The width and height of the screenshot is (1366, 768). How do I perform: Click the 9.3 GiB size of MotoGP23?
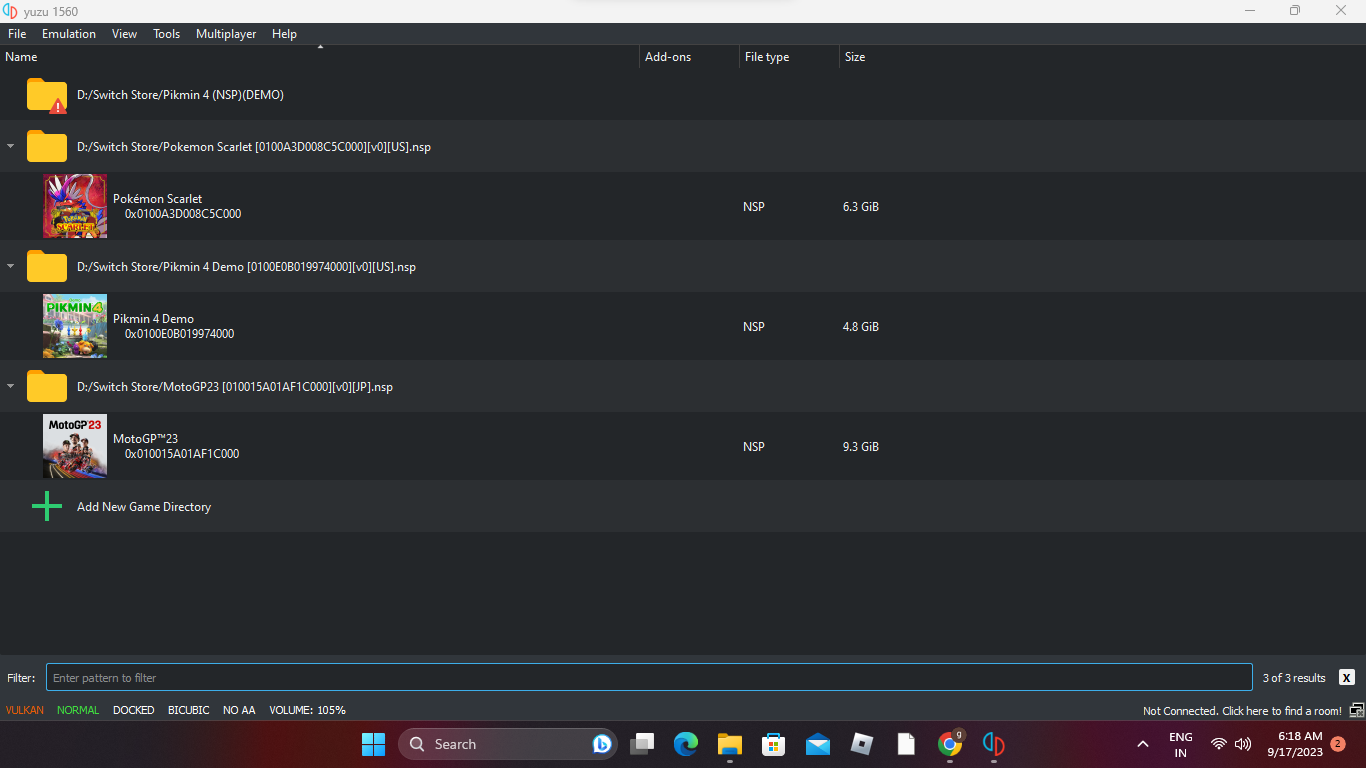tap(861, 447)
